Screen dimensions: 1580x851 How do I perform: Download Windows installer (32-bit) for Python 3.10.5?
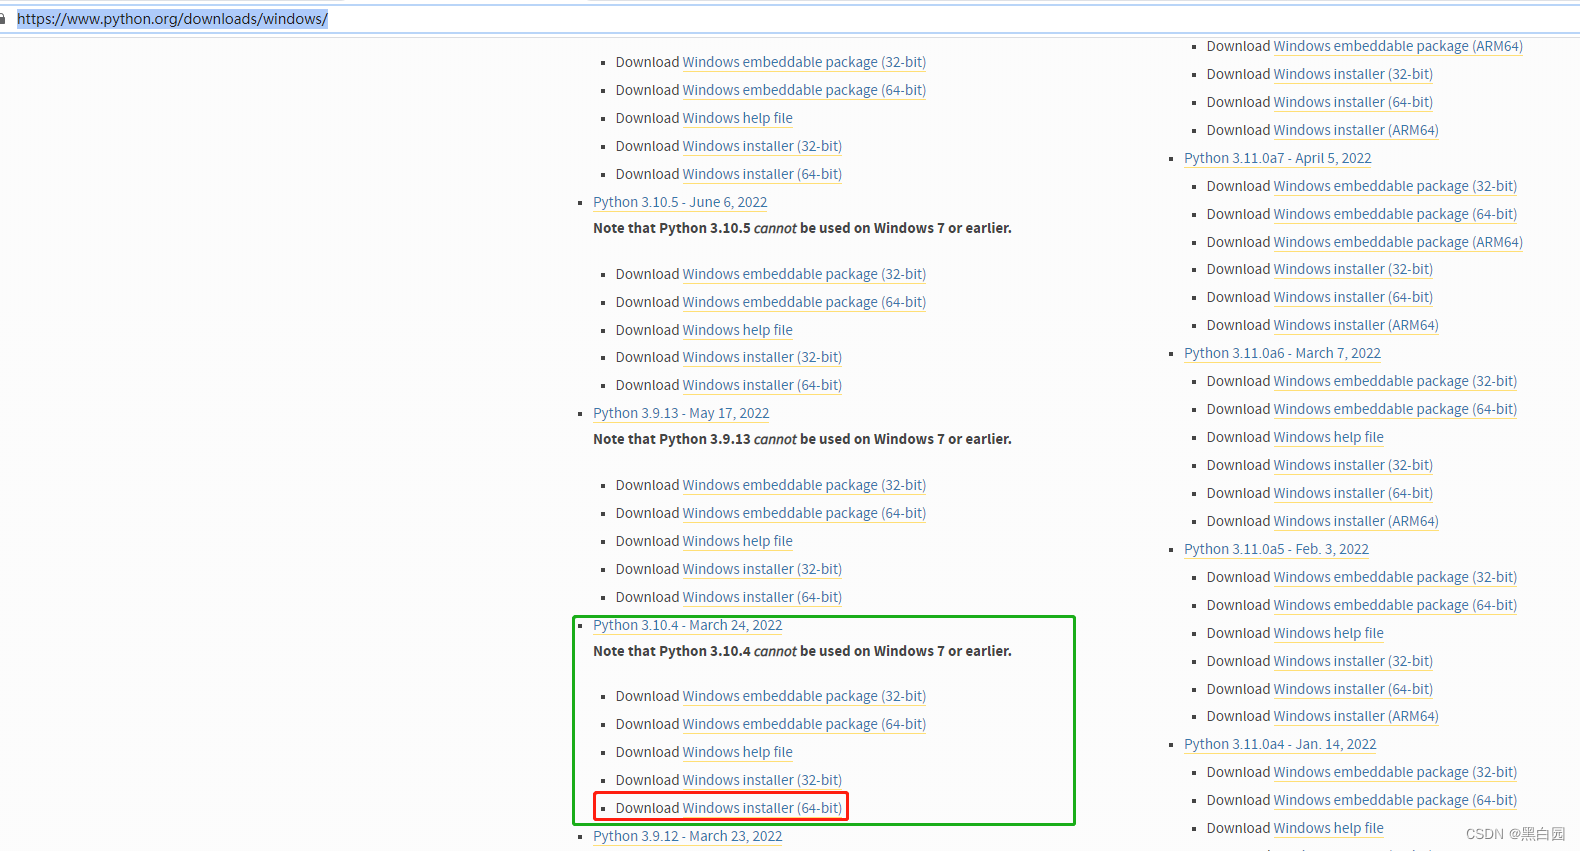(762, 357)
